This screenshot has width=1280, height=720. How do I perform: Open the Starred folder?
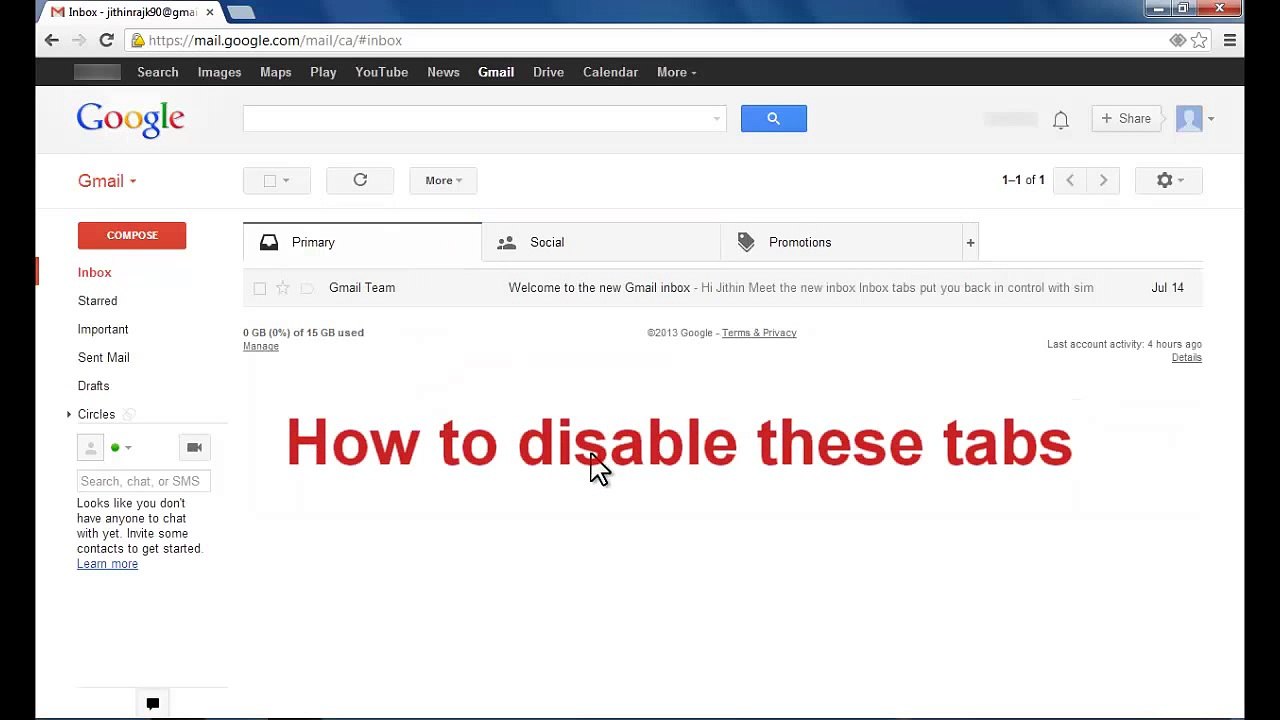point(98,301)
